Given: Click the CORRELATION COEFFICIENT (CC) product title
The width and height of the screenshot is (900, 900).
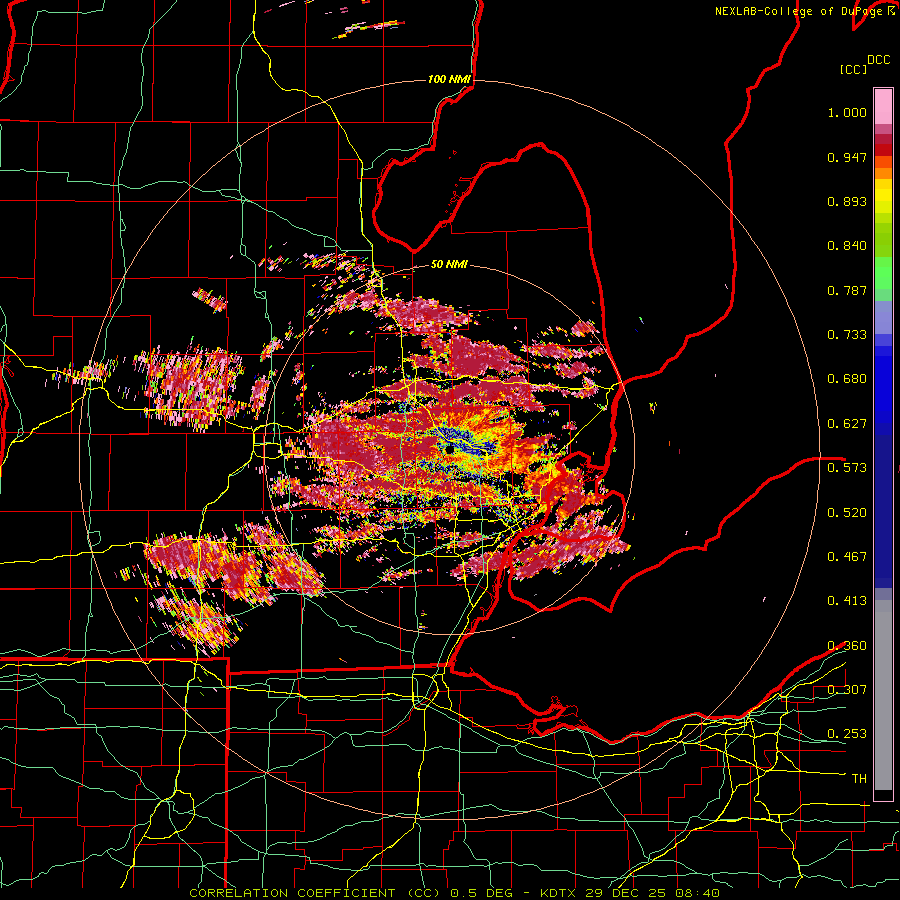Looking at the screenshot, I should [315, 893].
